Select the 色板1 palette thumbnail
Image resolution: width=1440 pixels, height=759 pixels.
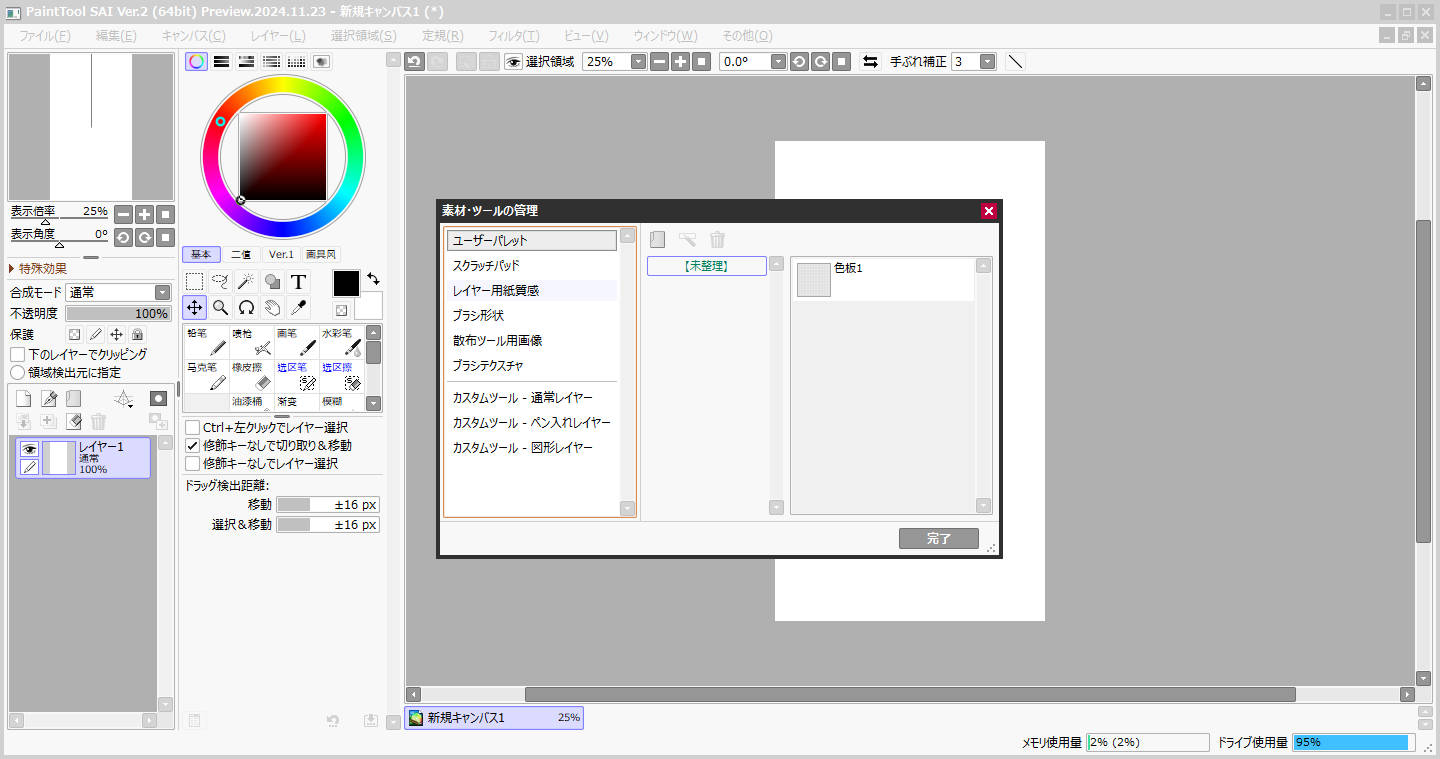coord(813,280)
